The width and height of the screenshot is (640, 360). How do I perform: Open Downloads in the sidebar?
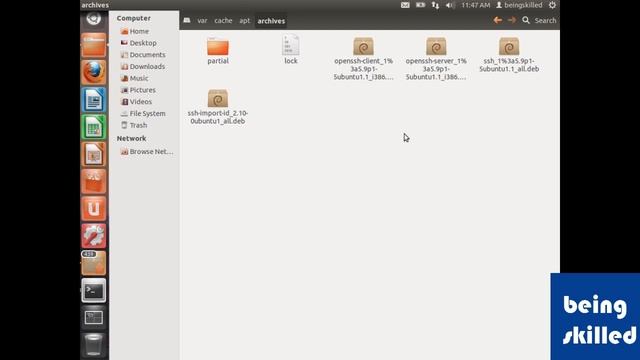click(x=143, y=67)
